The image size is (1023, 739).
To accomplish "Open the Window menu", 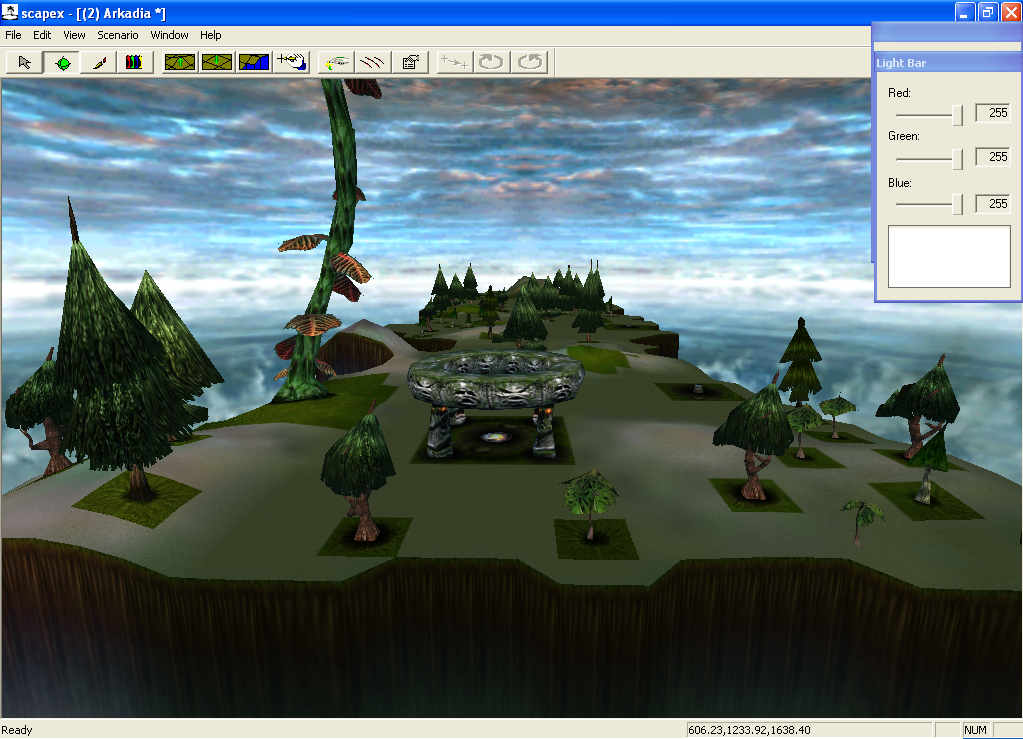I will pos(169,35).
